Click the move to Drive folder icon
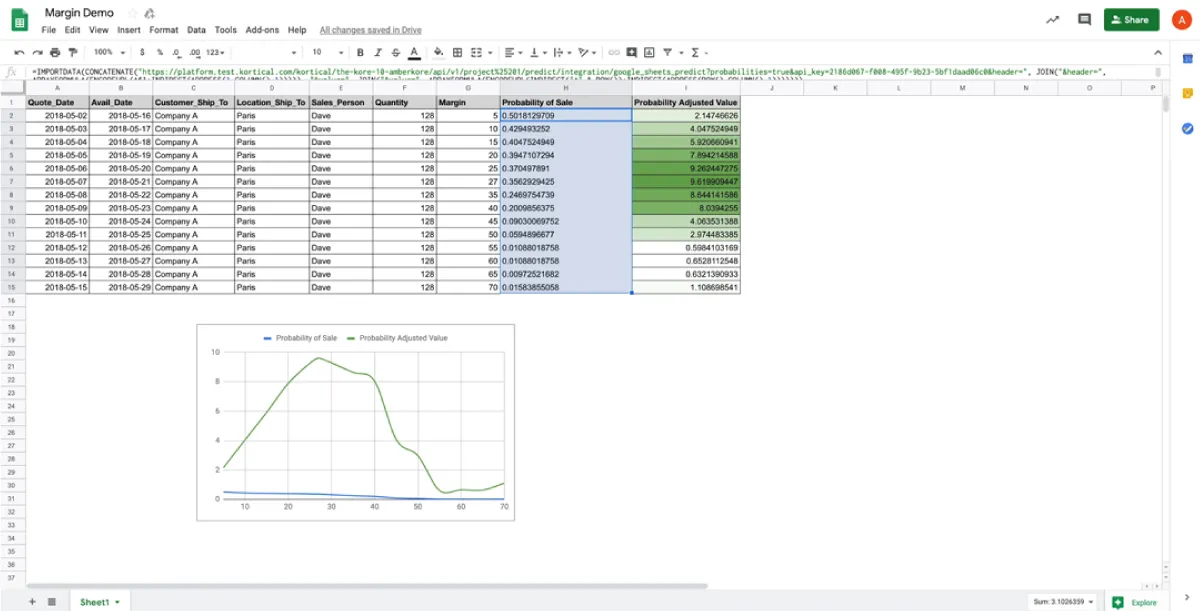The height and width of the screenshot is (611, 1200). (x=149, y=14)
